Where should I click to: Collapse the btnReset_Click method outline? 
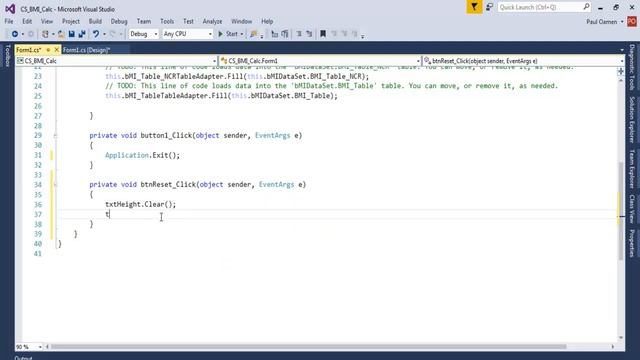coord(56,185)
